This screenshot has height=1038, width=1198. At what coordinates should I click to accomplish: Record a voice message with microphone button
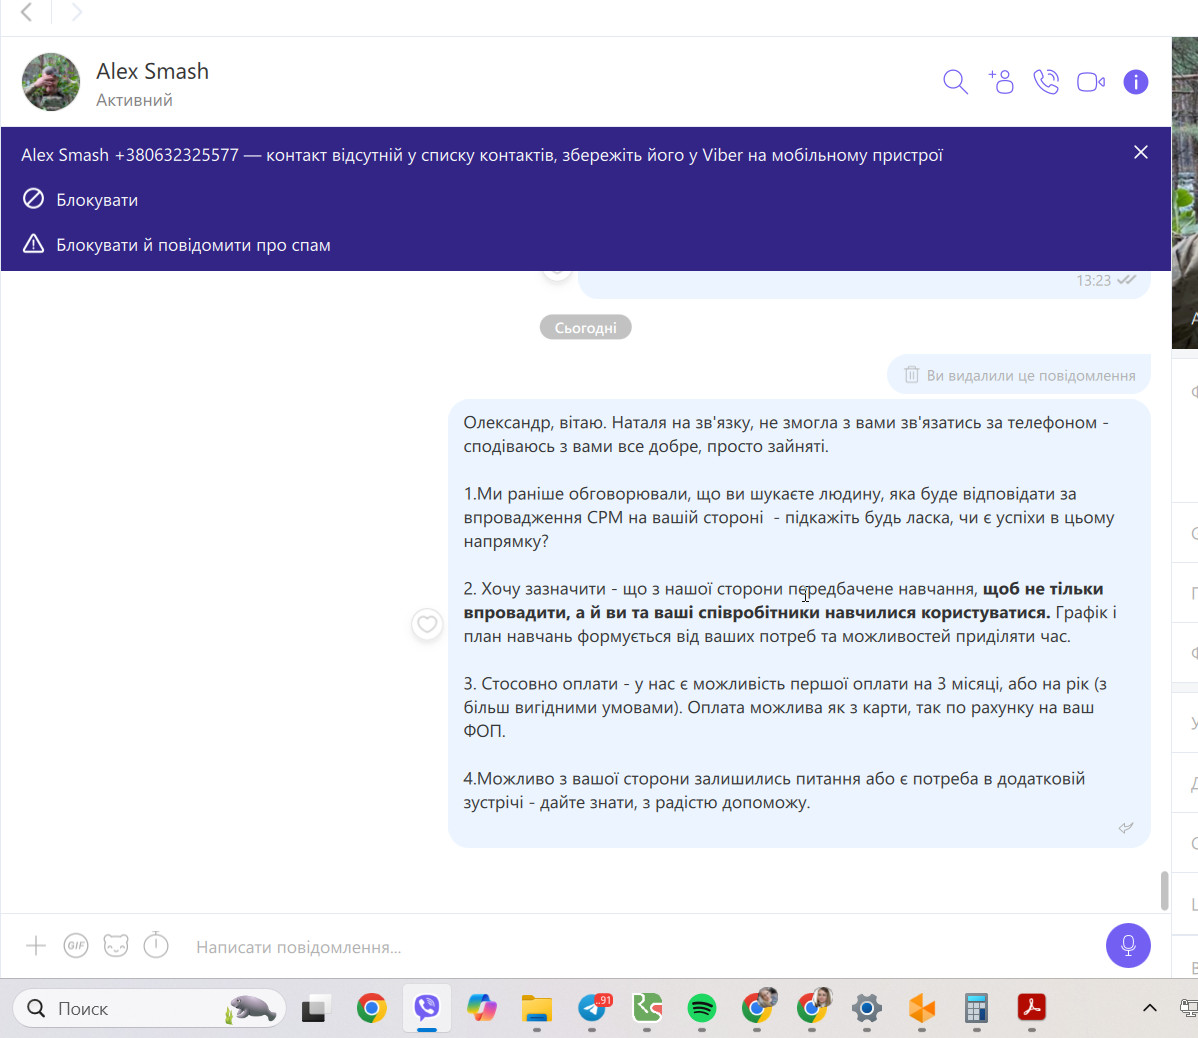[x=1128, y=946]
